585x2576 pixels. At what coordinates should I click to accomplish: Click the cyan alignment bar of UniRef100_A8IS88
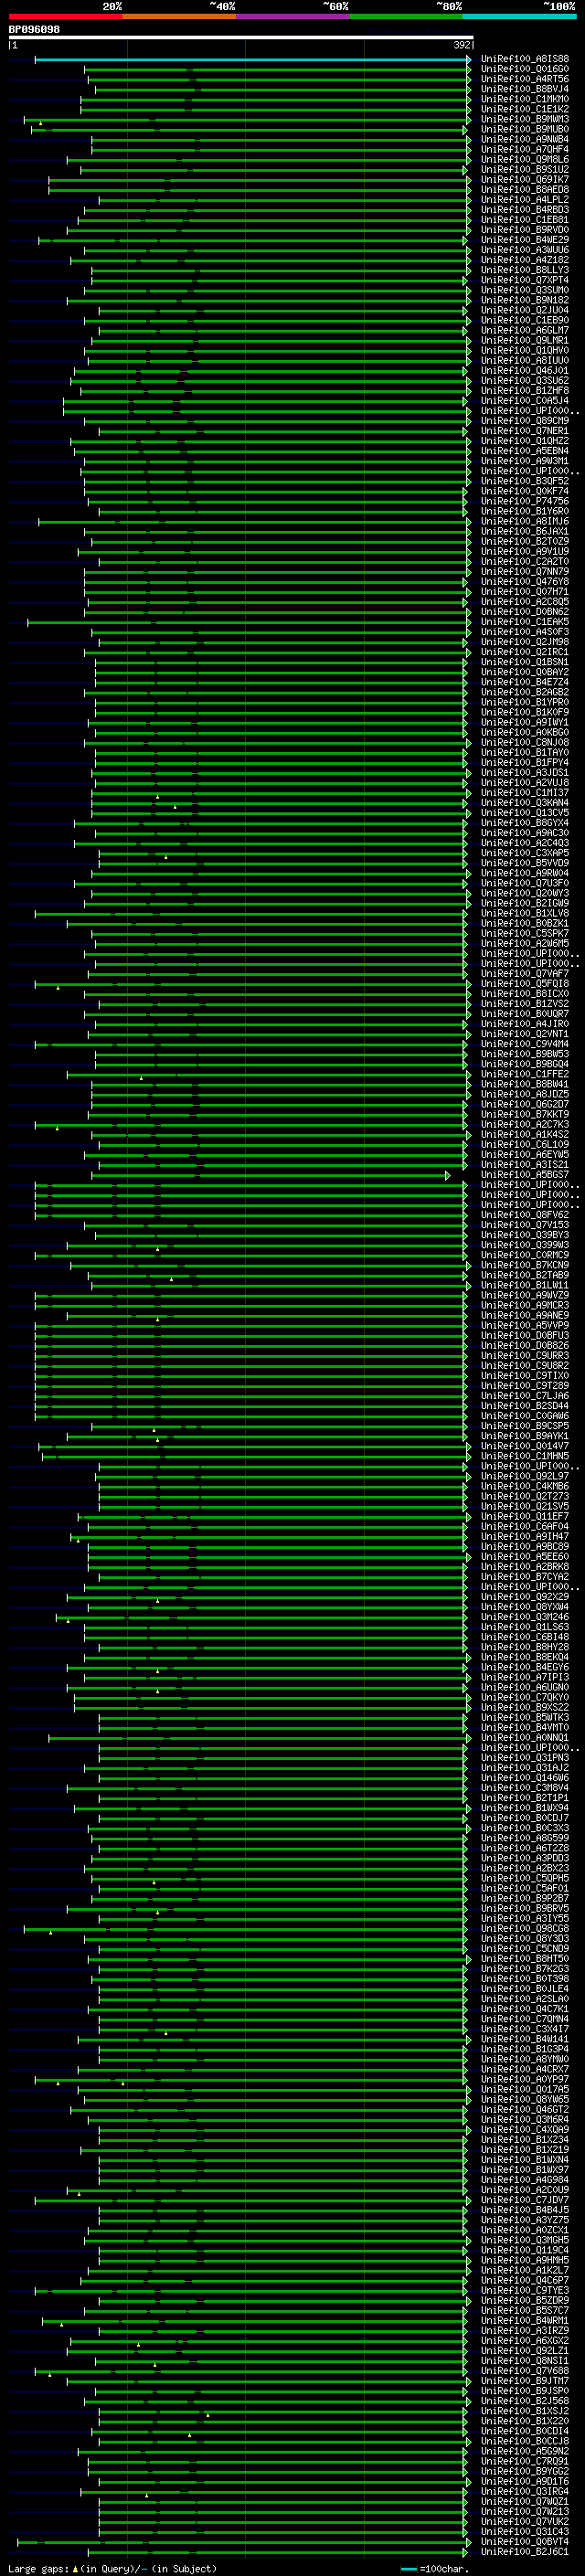pyautogui.click(x=251, y=59)
